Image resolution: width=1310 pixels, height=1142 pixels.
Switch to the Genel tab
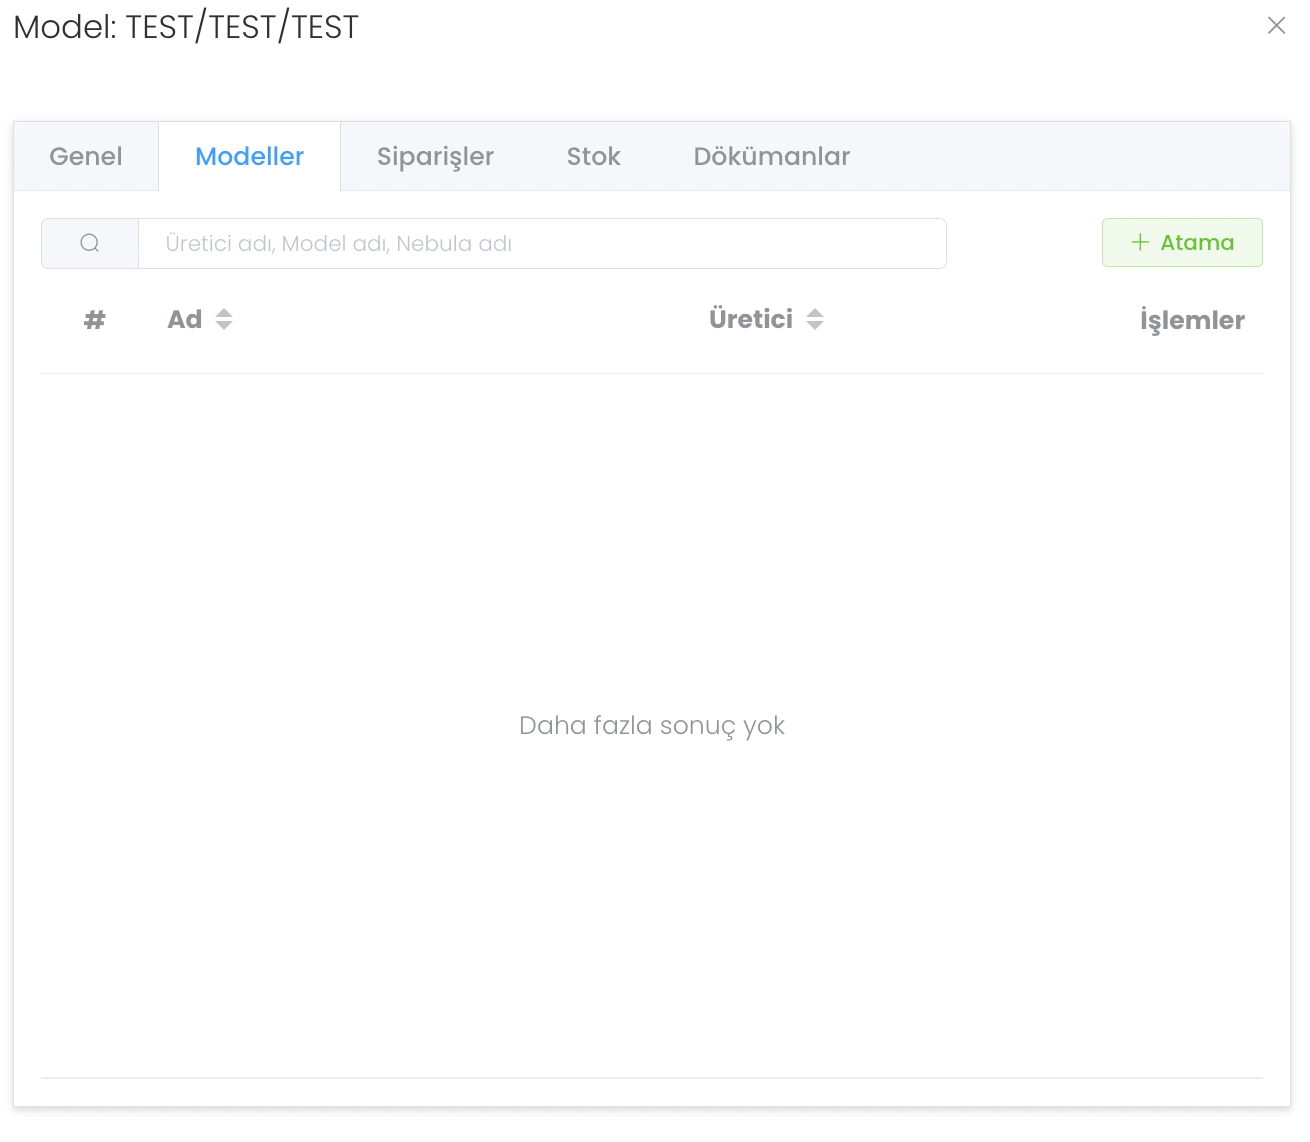[86, 157]
